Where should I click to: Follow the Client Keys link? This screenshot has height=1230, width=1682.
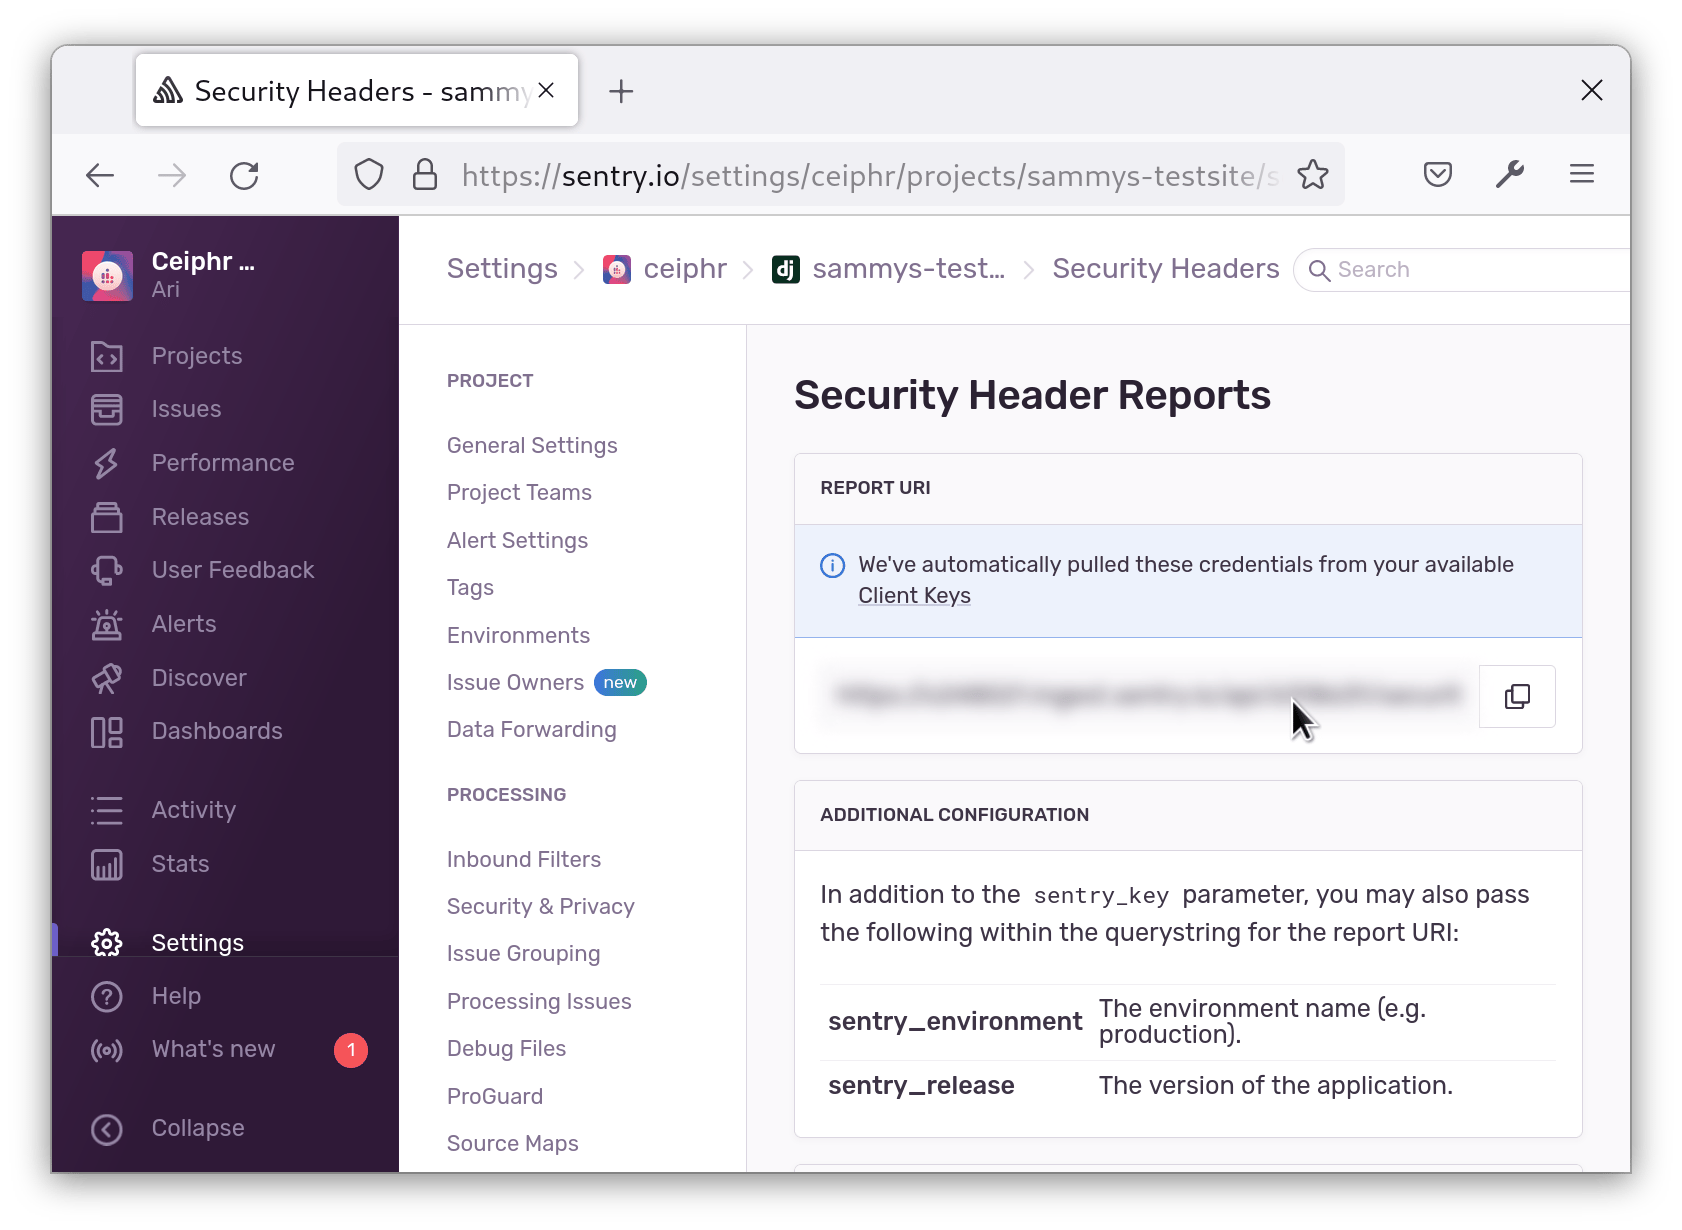coord(914,596)
